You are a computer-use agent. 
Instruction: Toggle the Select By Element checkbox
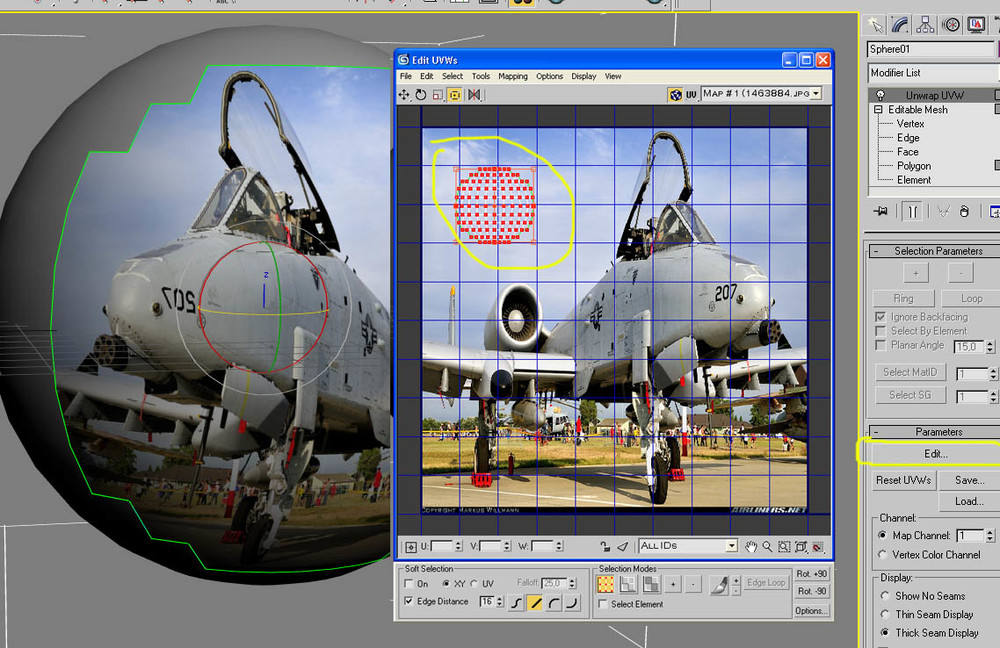(x=881, y=331)
